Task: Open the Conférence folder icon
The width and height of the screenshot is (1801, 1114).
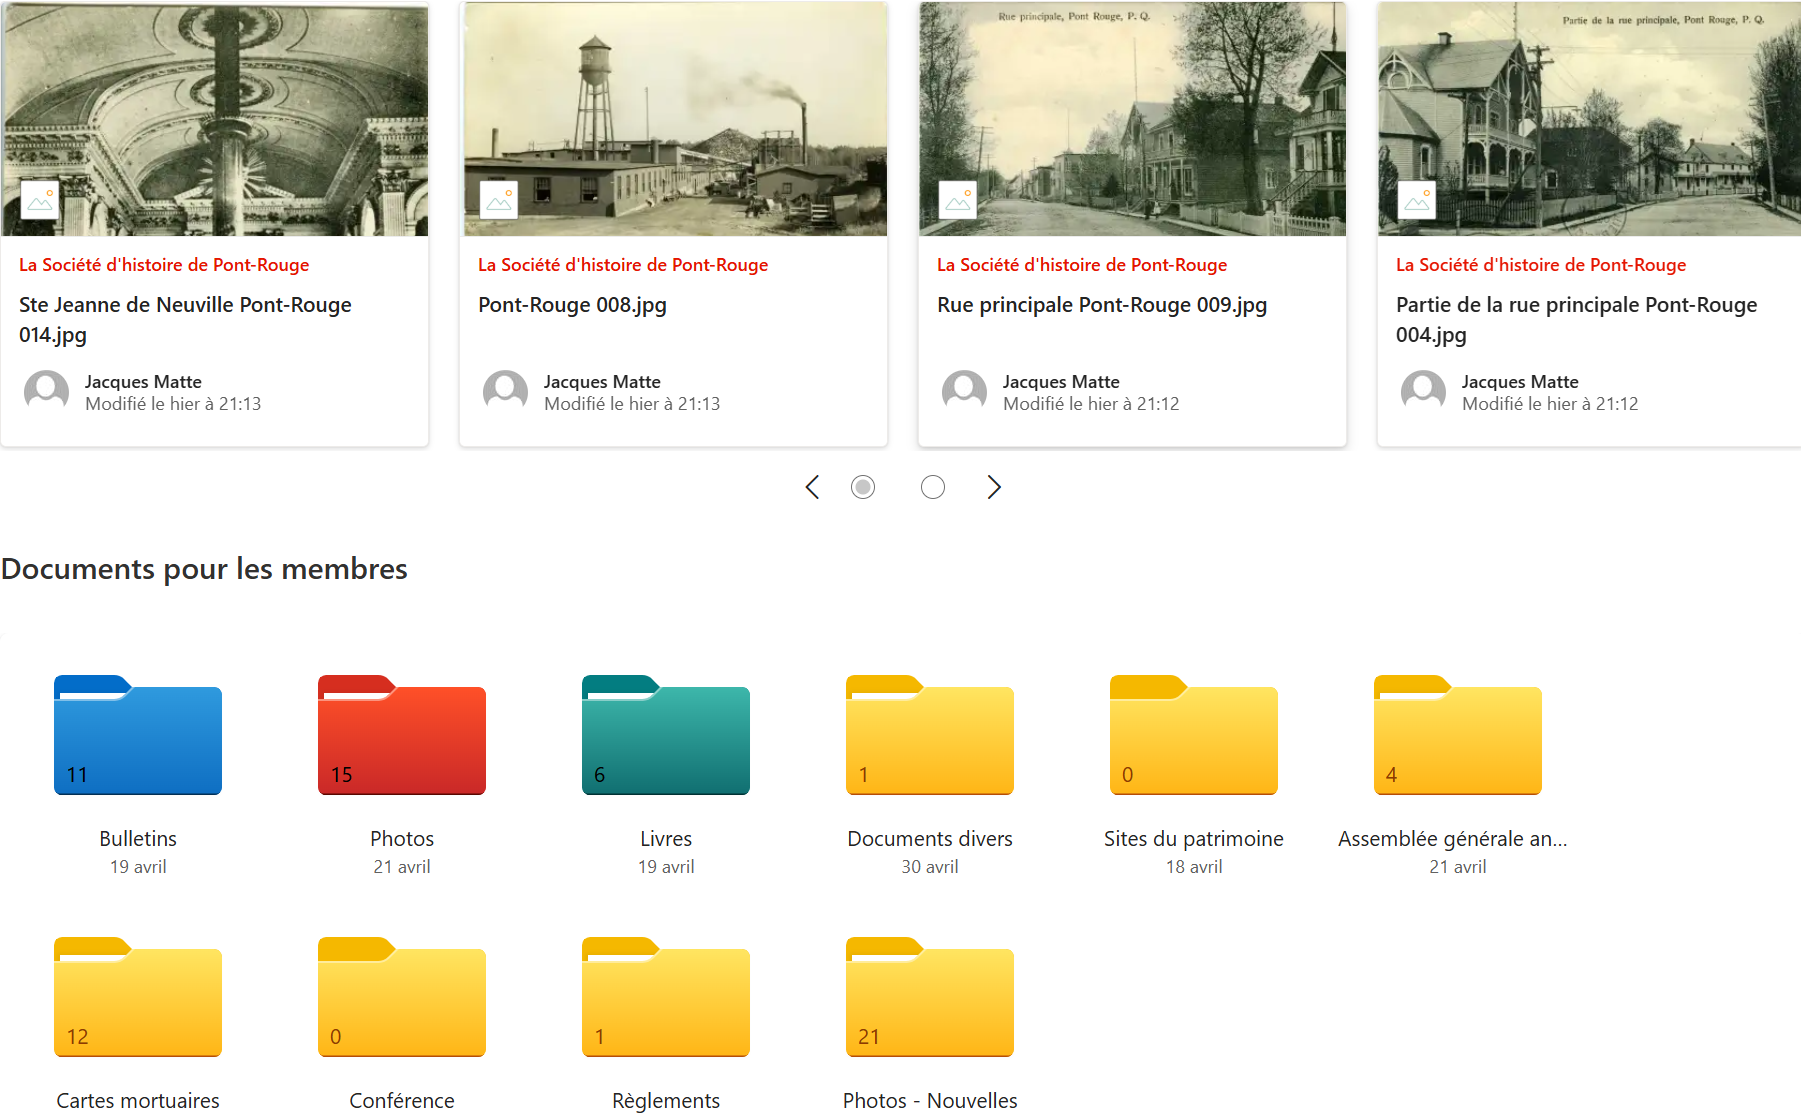Action: 402,998
